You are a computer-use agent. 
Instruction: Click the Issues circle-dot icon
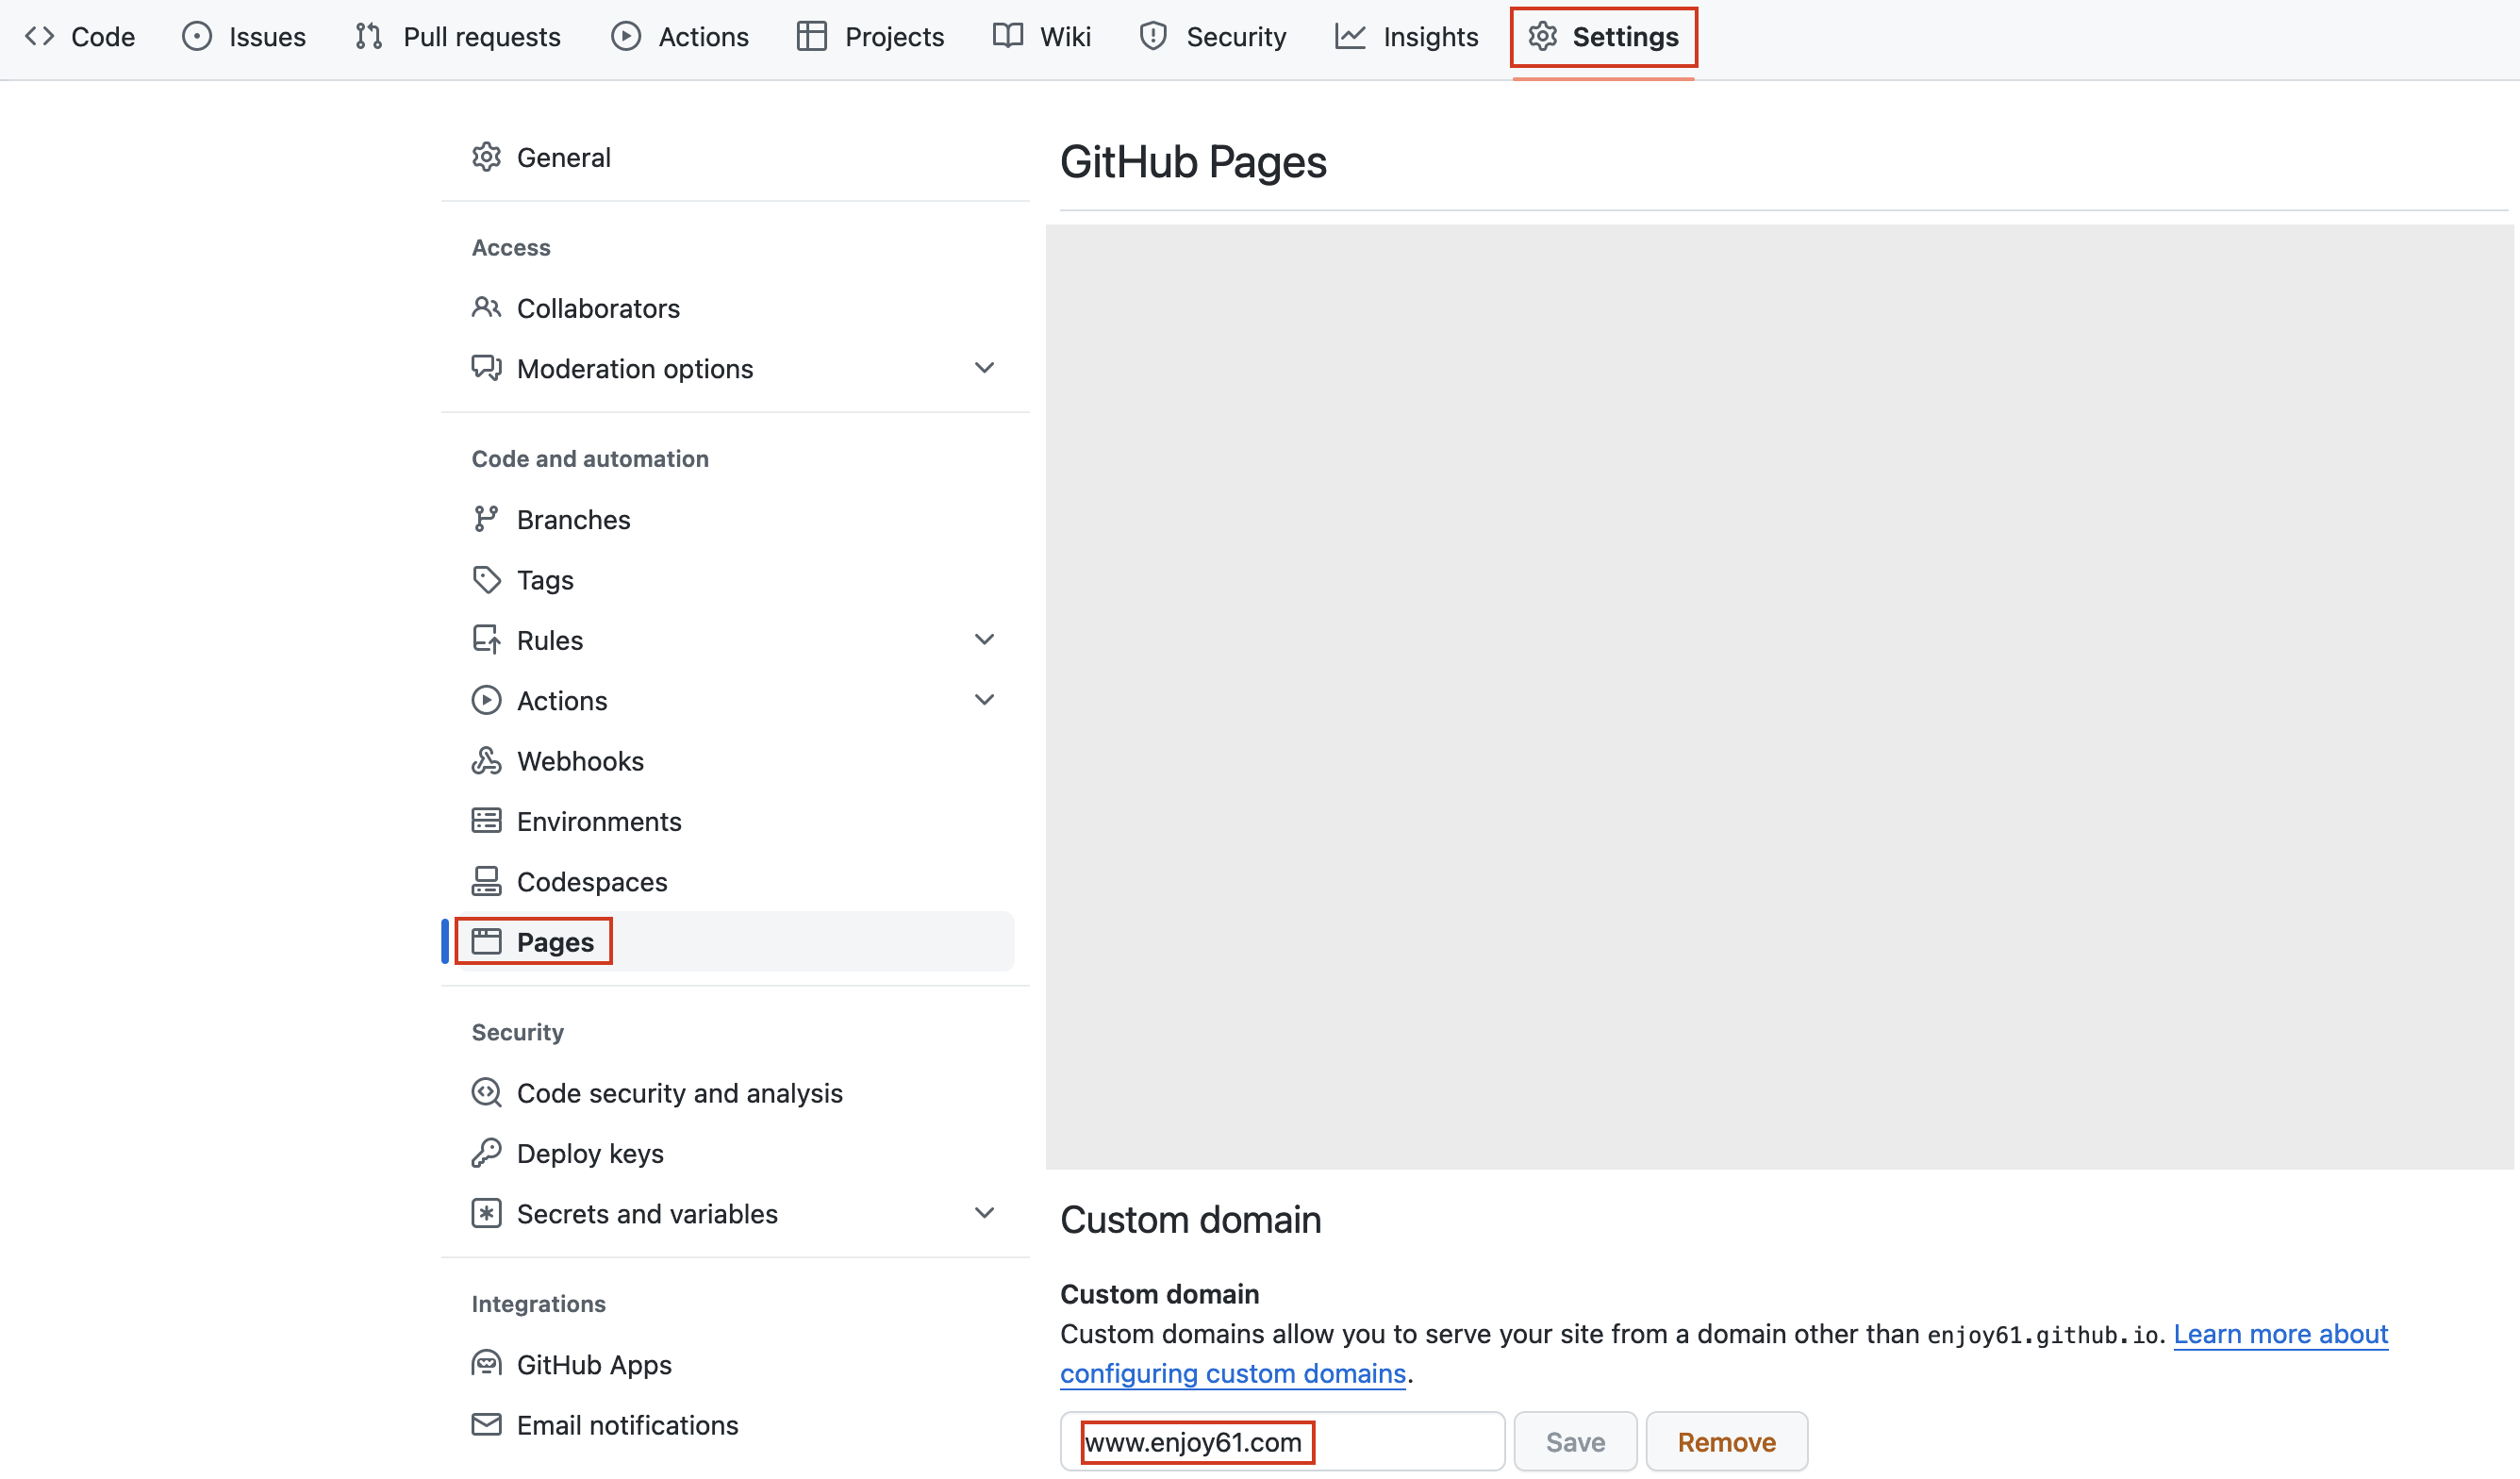[x=197, y=37]
